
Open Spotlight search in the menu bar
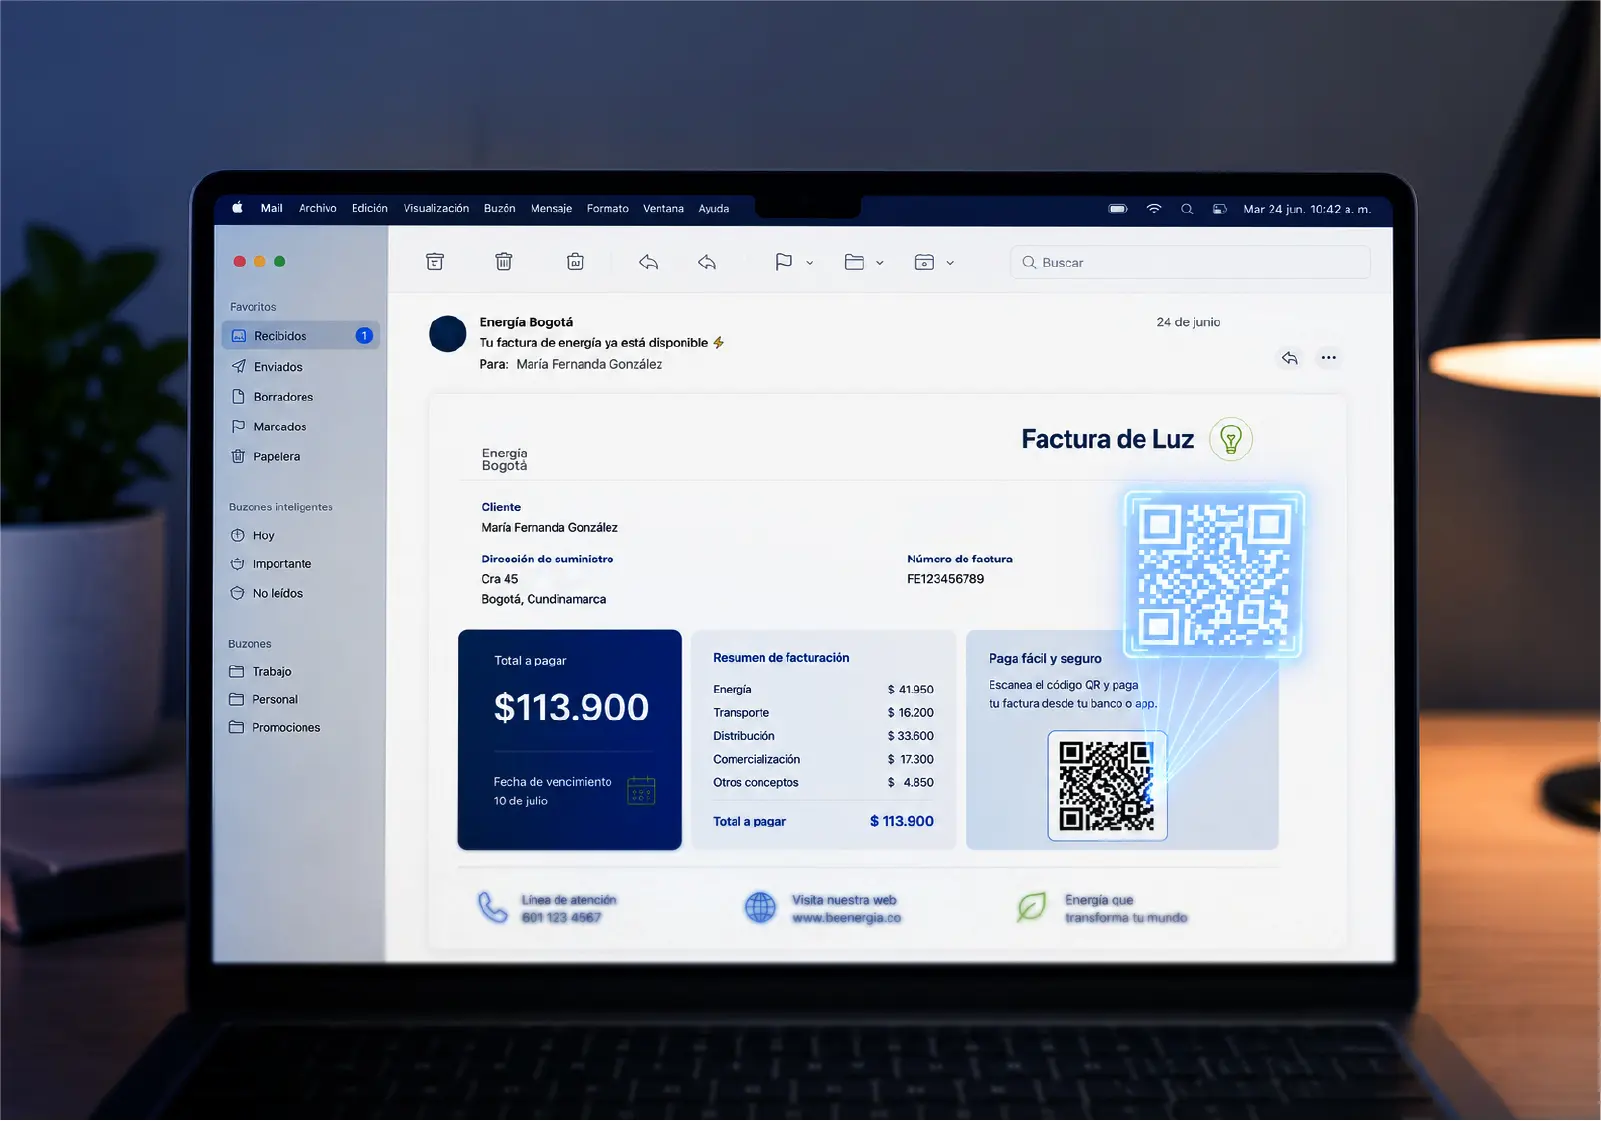tap(1187, 209)
